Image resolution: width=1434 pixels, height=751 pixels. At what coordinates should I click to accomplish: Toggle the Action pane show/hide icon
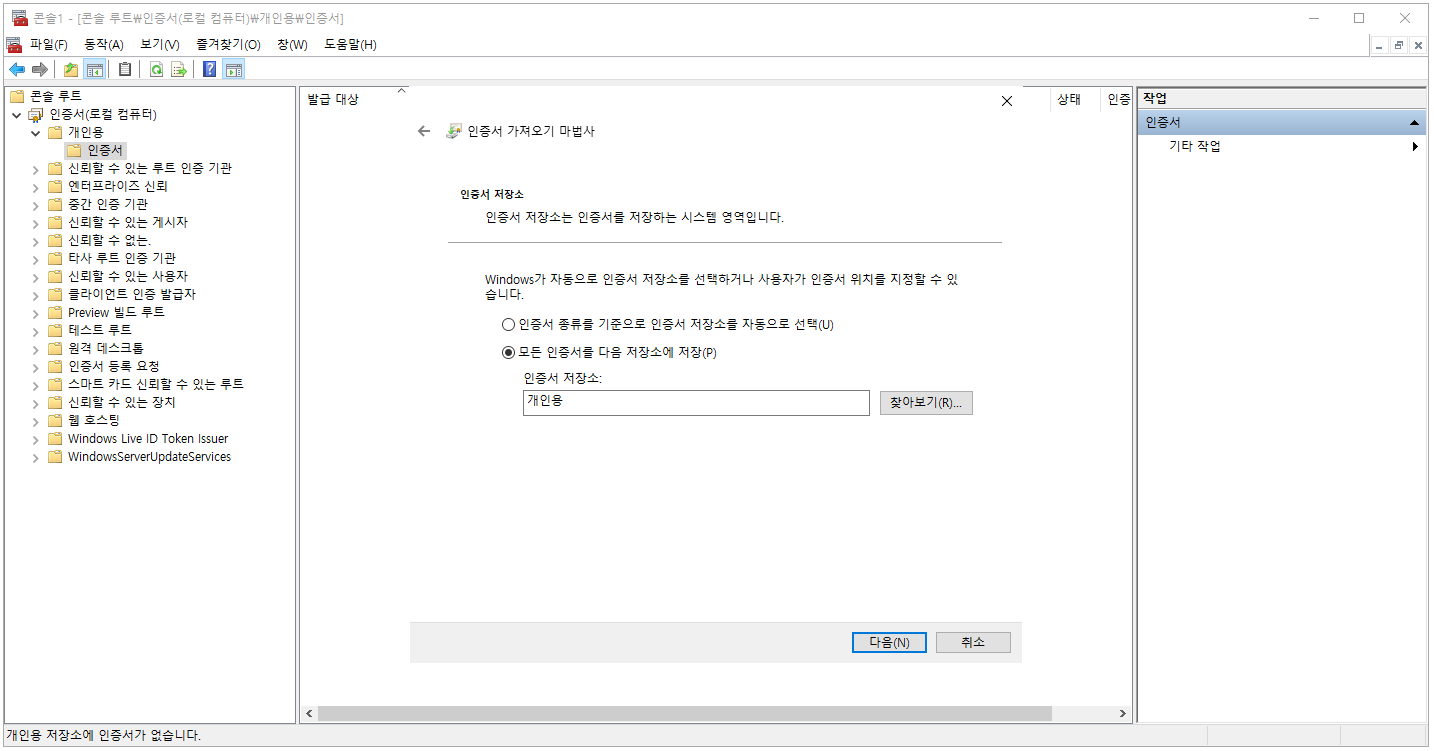(234, 69)
